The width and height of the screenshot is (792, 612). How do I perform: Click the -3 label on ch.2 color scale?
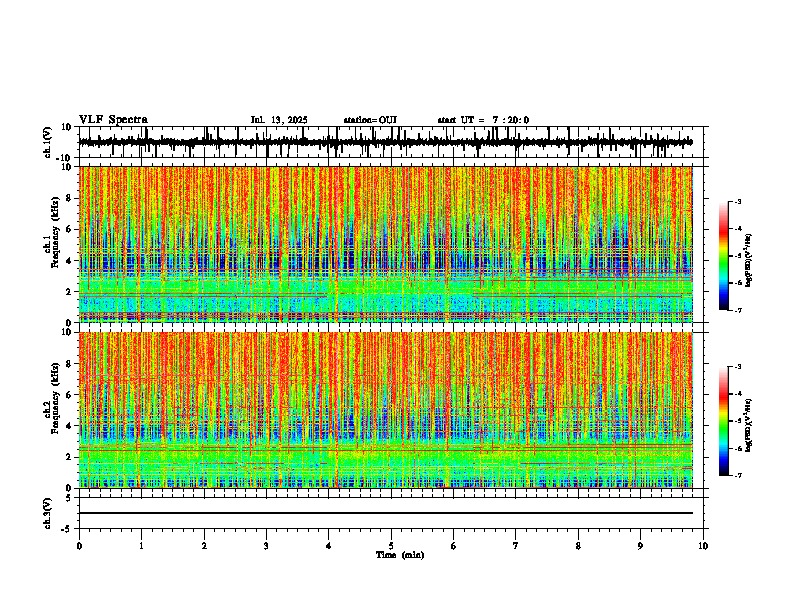[738, 367]
